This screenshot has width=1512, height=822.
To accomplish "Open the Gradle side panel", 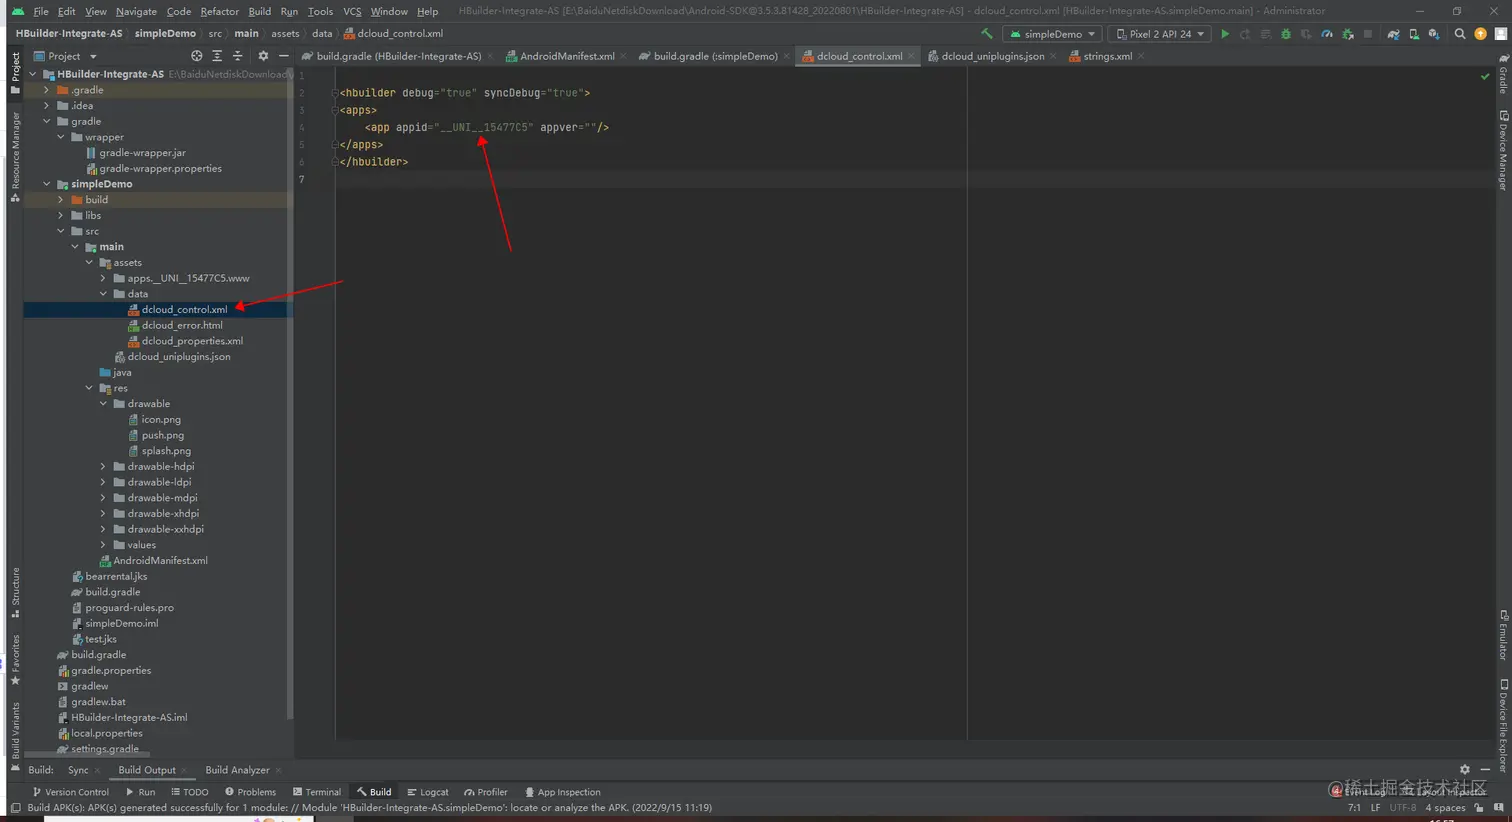I will click(x=1503, y=75).
